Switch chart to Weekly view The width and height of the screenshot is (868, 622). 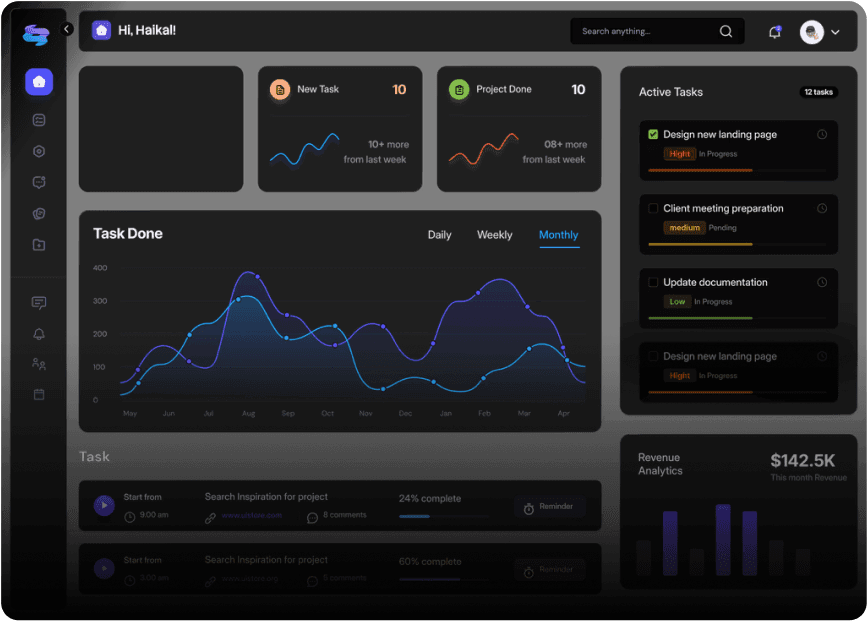(494, 235)
